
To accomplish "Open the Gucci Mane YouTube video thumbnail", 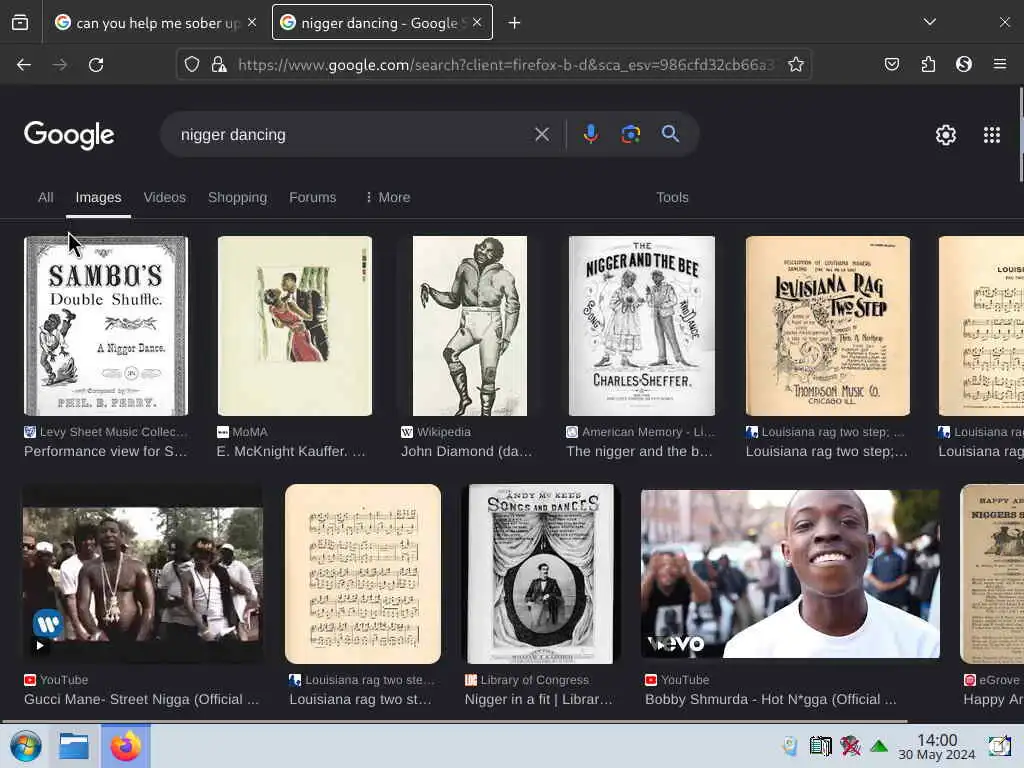I will [x=143, y=574].
